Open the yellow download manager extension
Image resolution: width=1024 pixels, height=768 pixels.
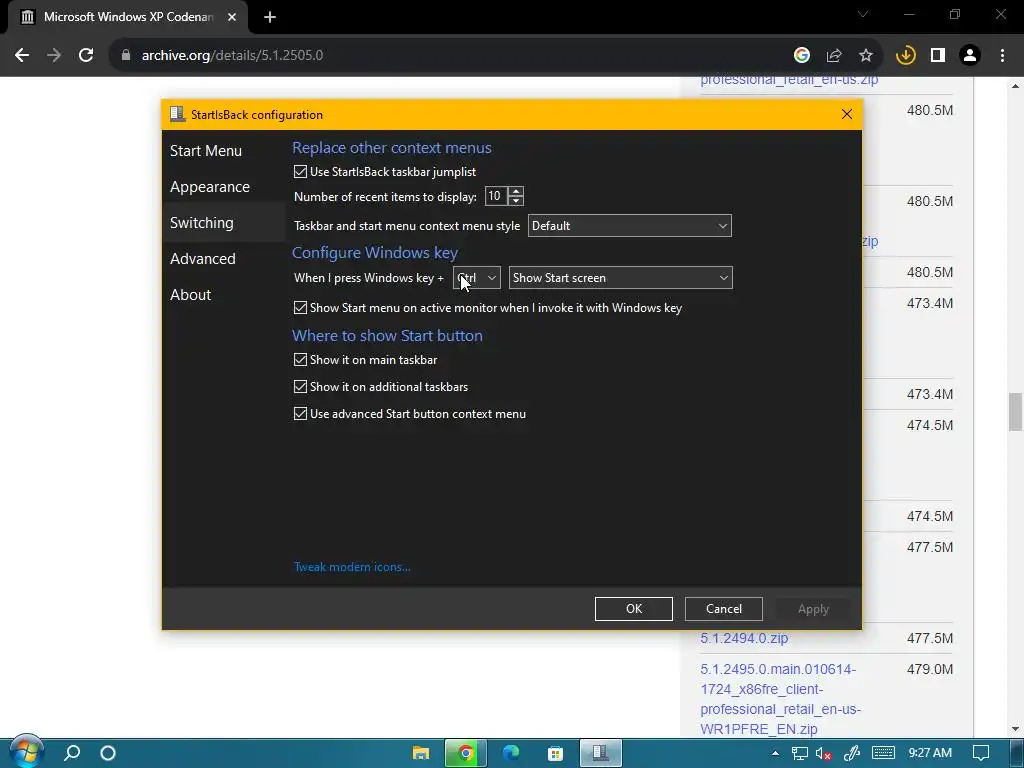coord(906,56)
